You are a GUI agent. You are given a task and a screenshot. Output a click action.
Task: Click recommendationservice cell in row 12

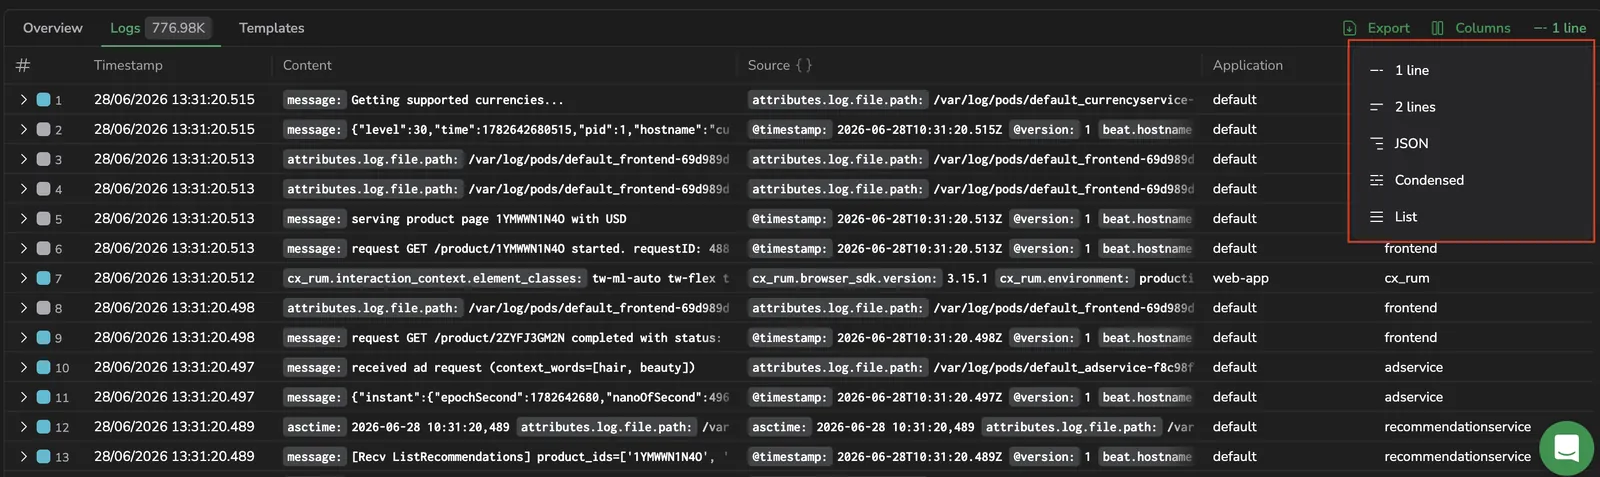pos(1458,427)
